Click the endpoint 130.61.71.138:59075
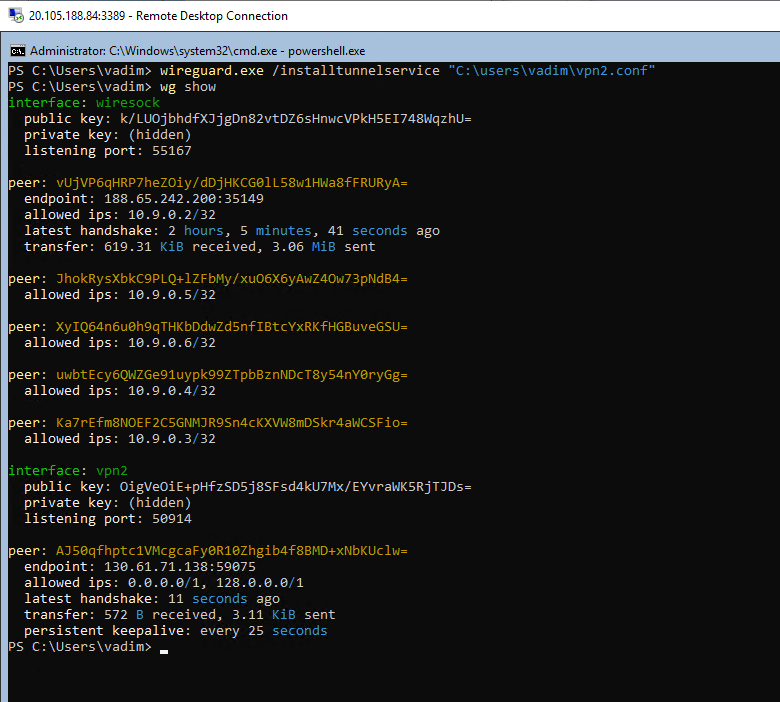780x702 pixels. tap(180, 567)
